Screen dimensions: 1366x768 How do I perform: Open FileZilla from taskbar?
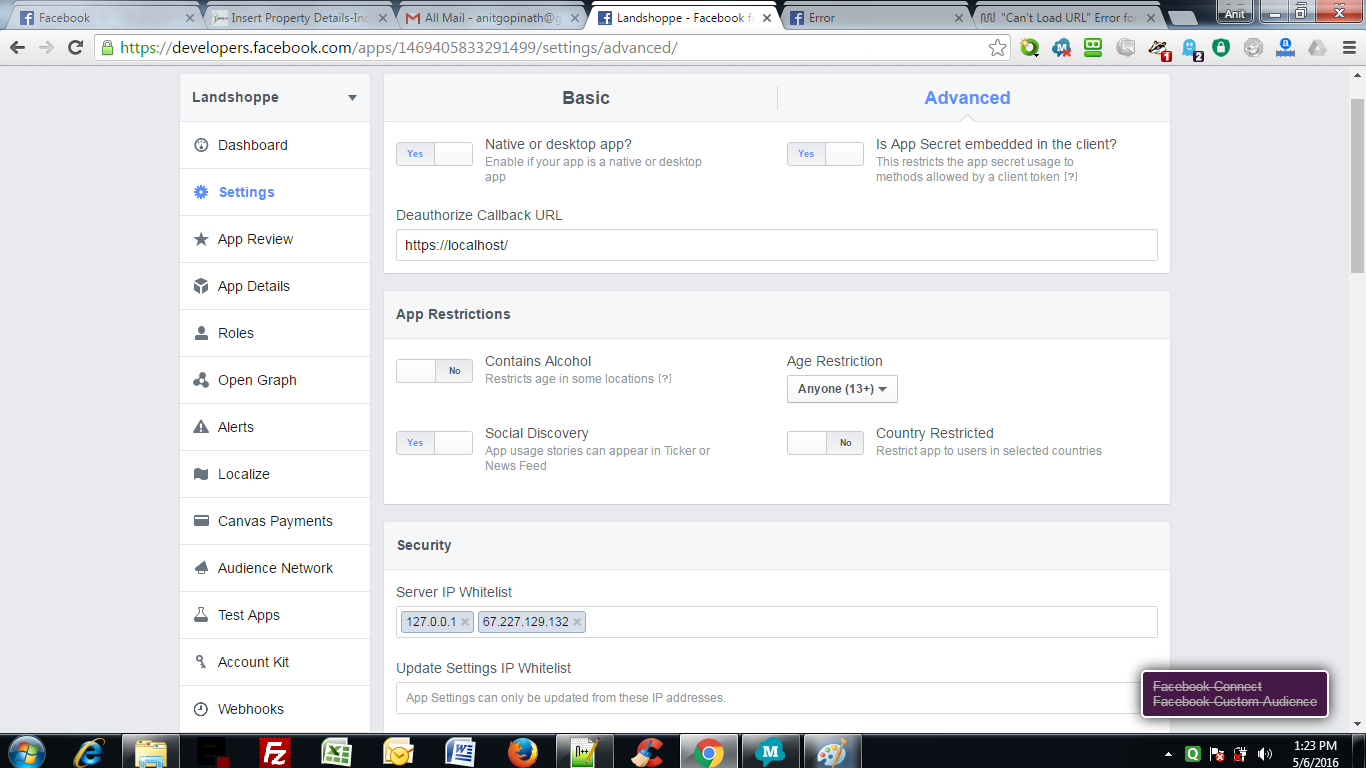coord(274,752)
